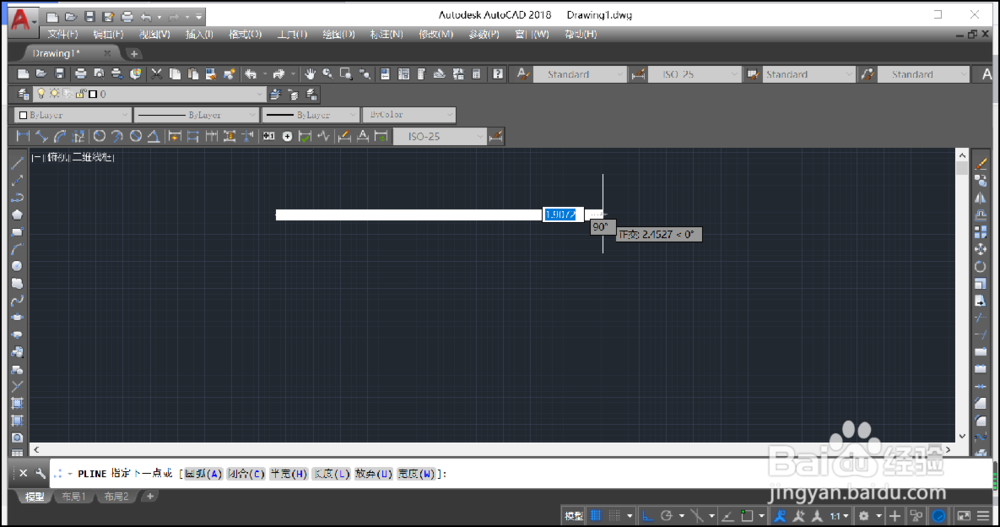Choose the 闭合(C) close command option
Screen dimensions: 1000x527
(246, 473)
